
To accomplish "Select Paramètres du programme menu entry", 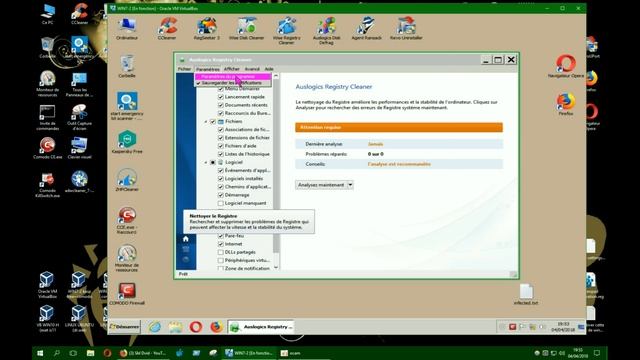I will tap(233, 76).
